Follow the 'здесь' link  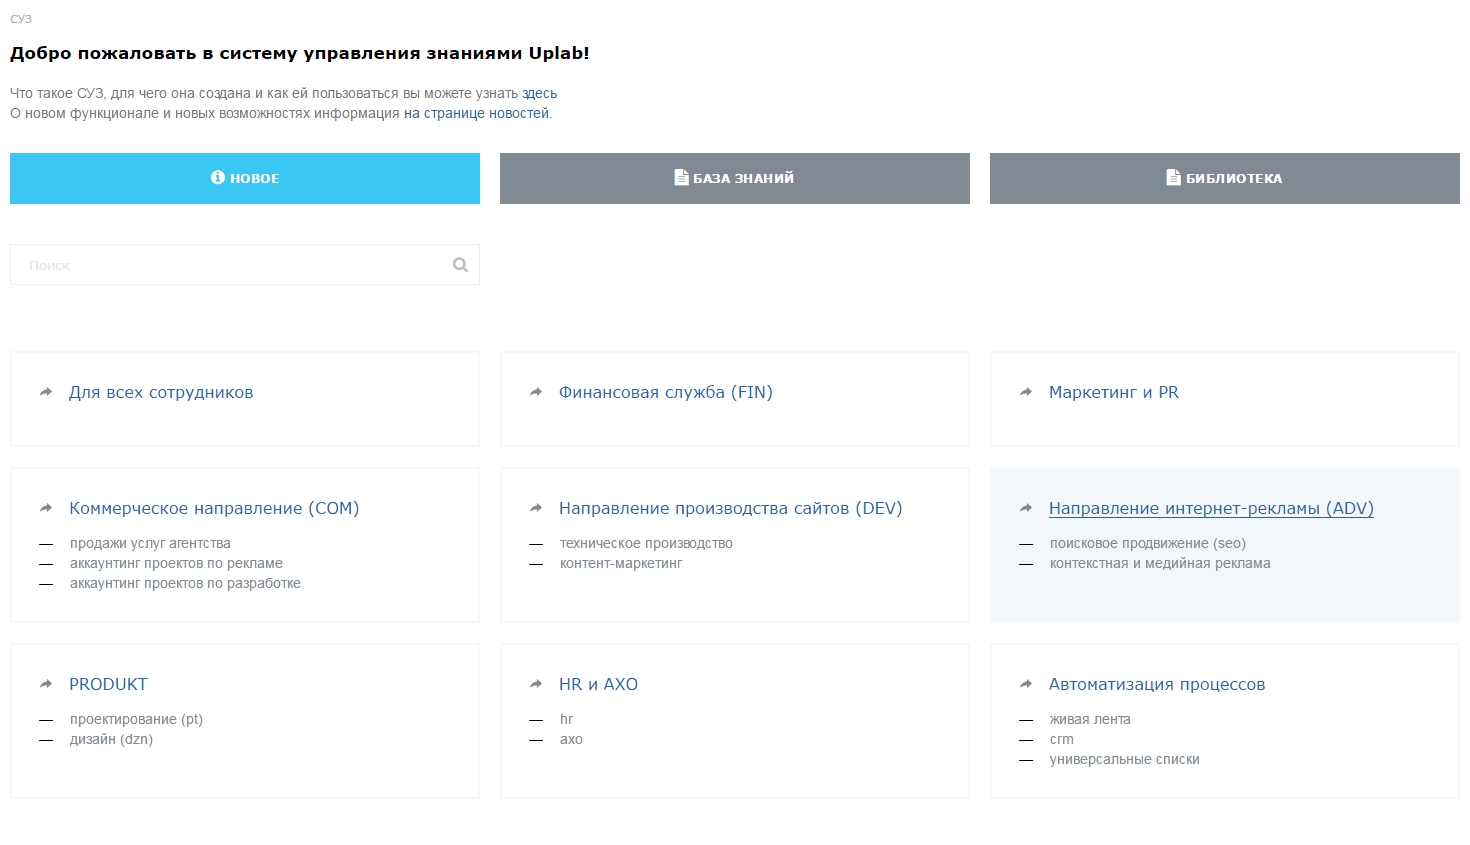click(540, 93)
